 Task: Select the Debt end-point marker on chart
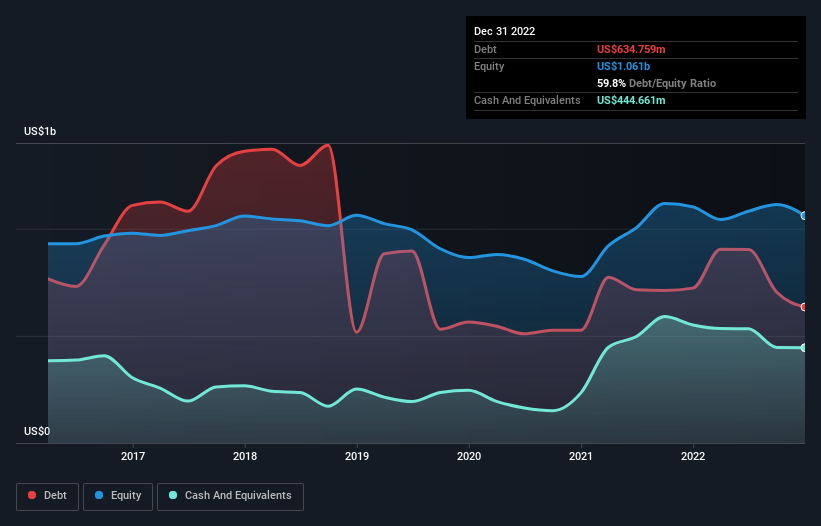(x=804, y=307)
